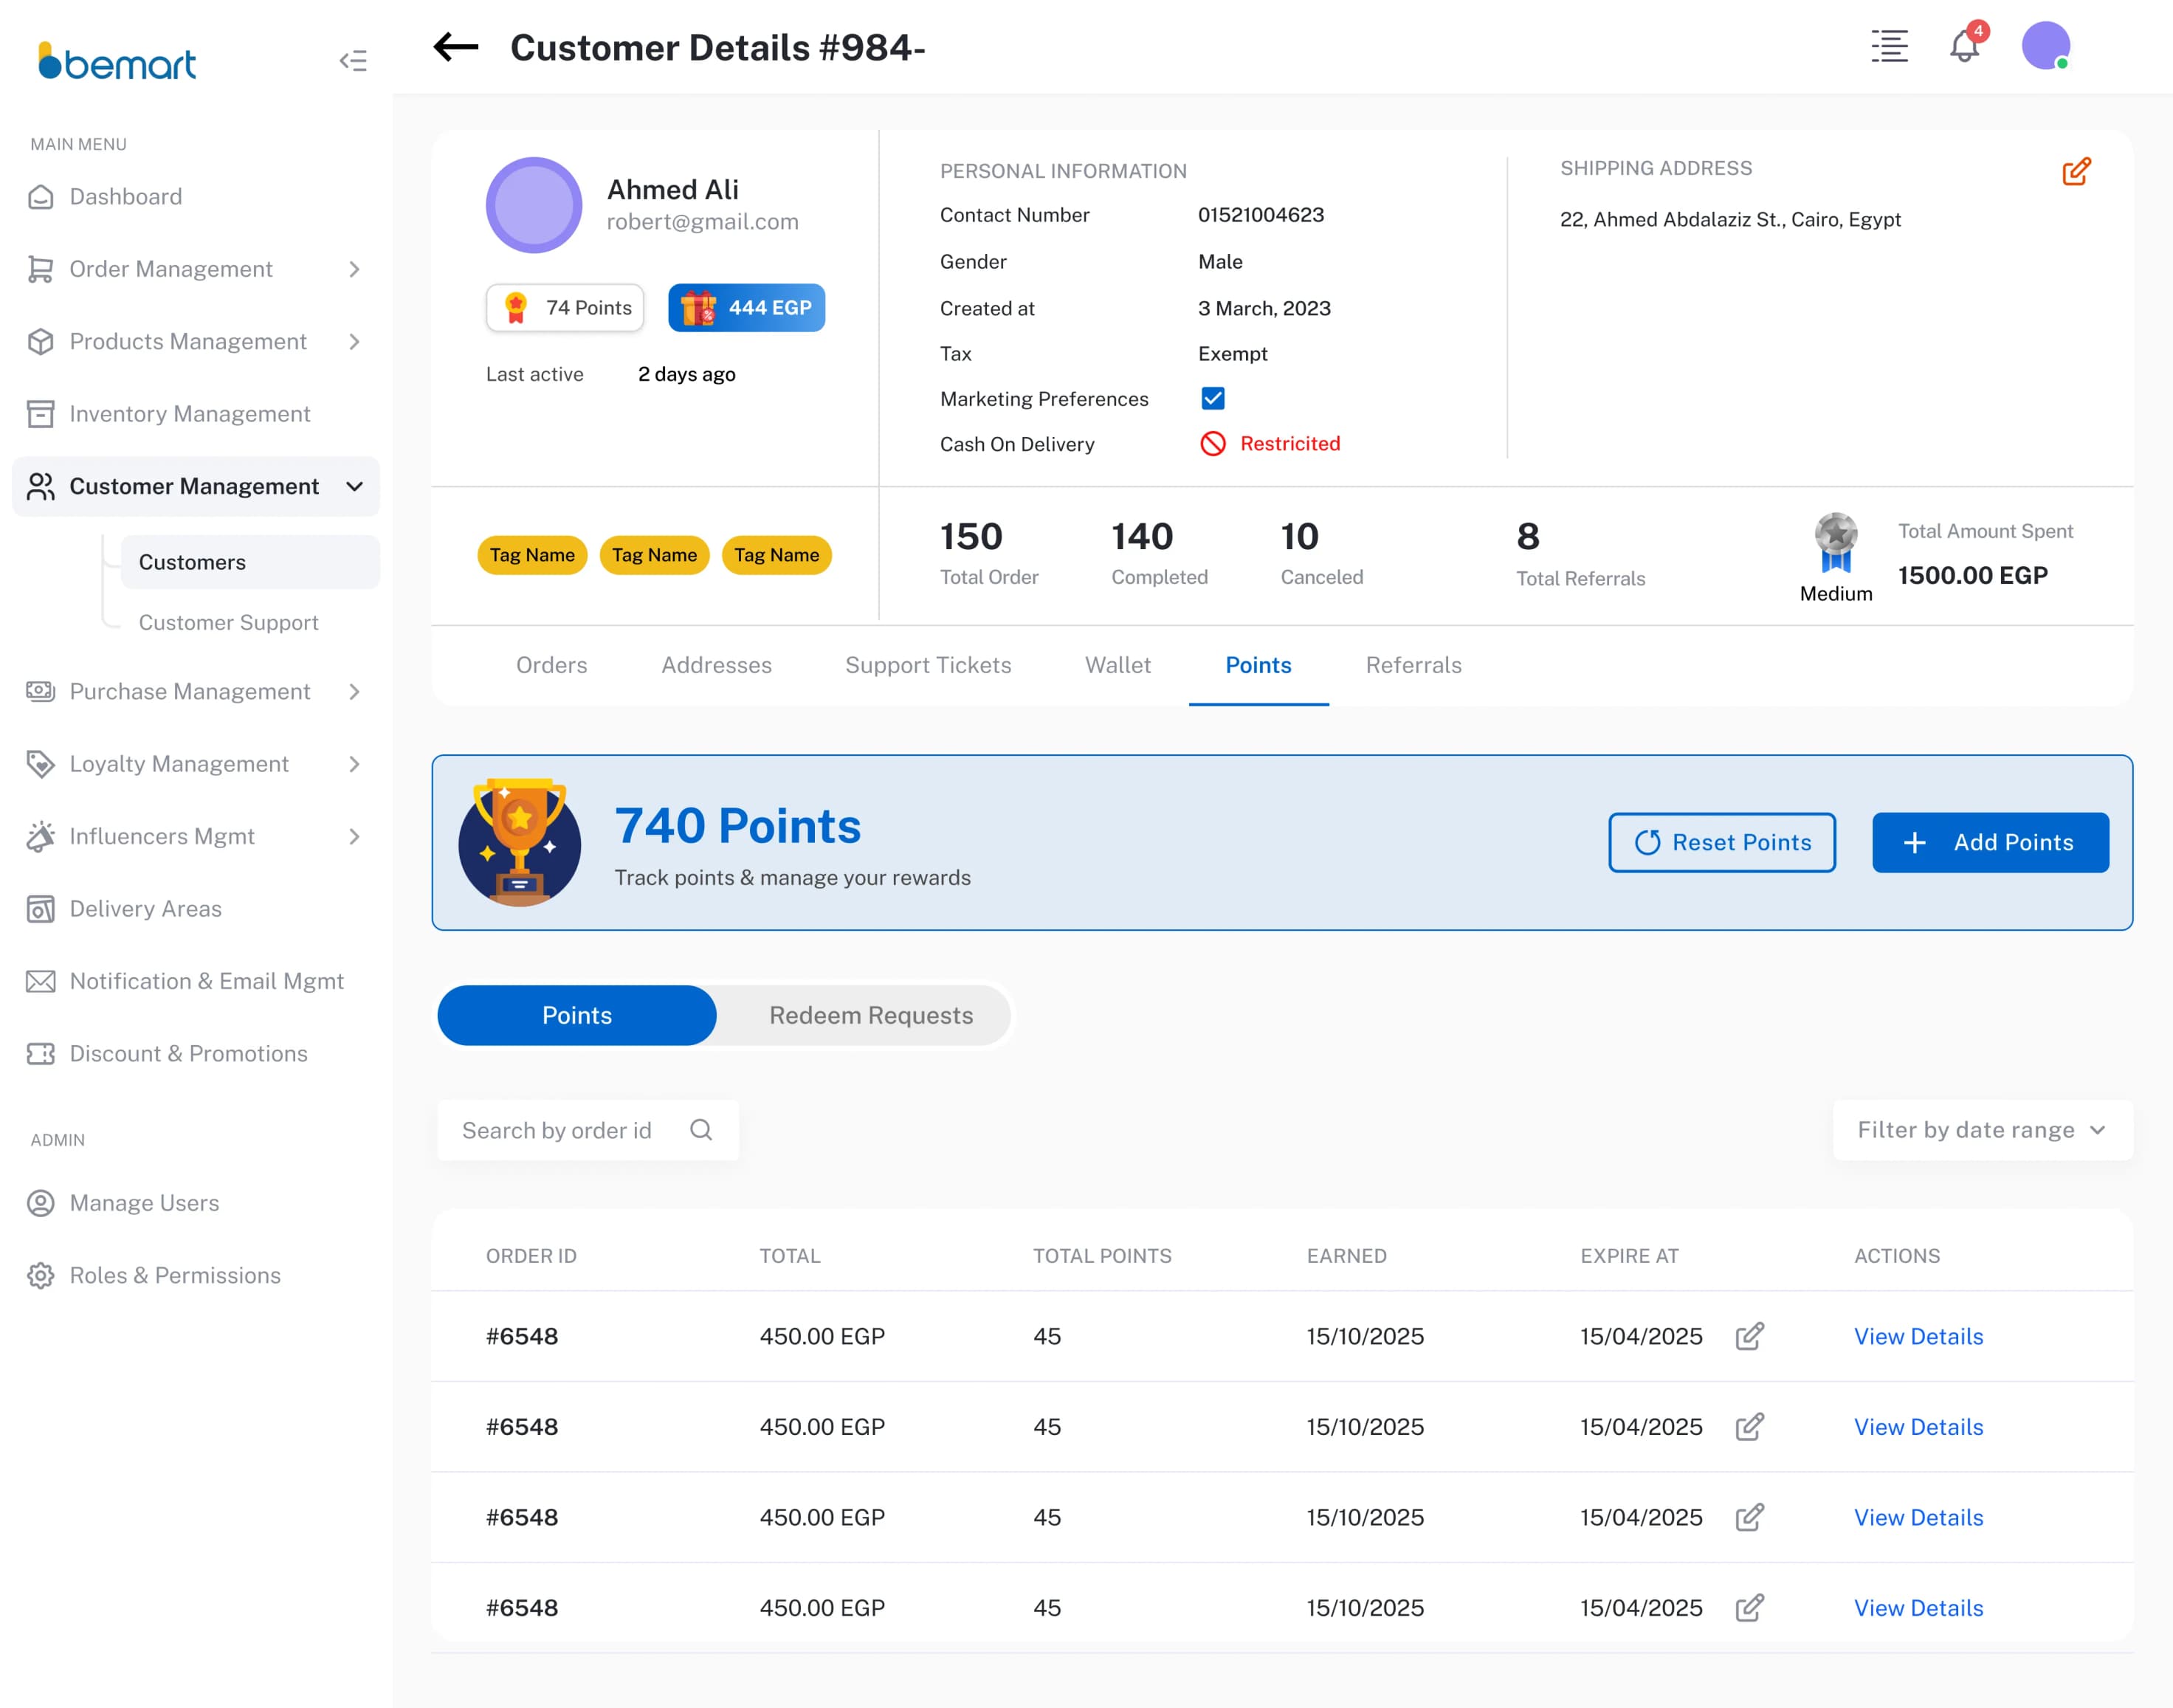Click the search magnifier in order id field
The image size is (2173, 1708).
tap(701, 1130)
